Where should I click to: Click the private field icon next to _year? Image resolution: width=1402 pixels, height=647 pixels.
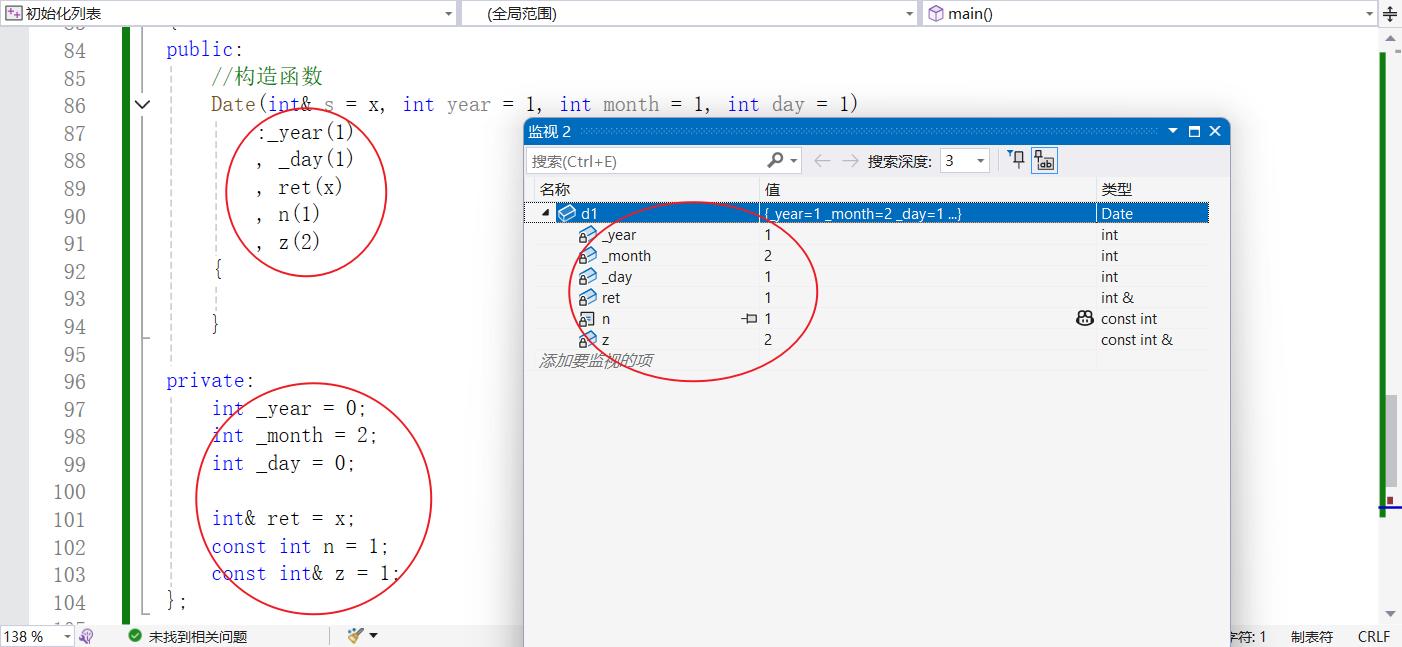tap(588, 235)
